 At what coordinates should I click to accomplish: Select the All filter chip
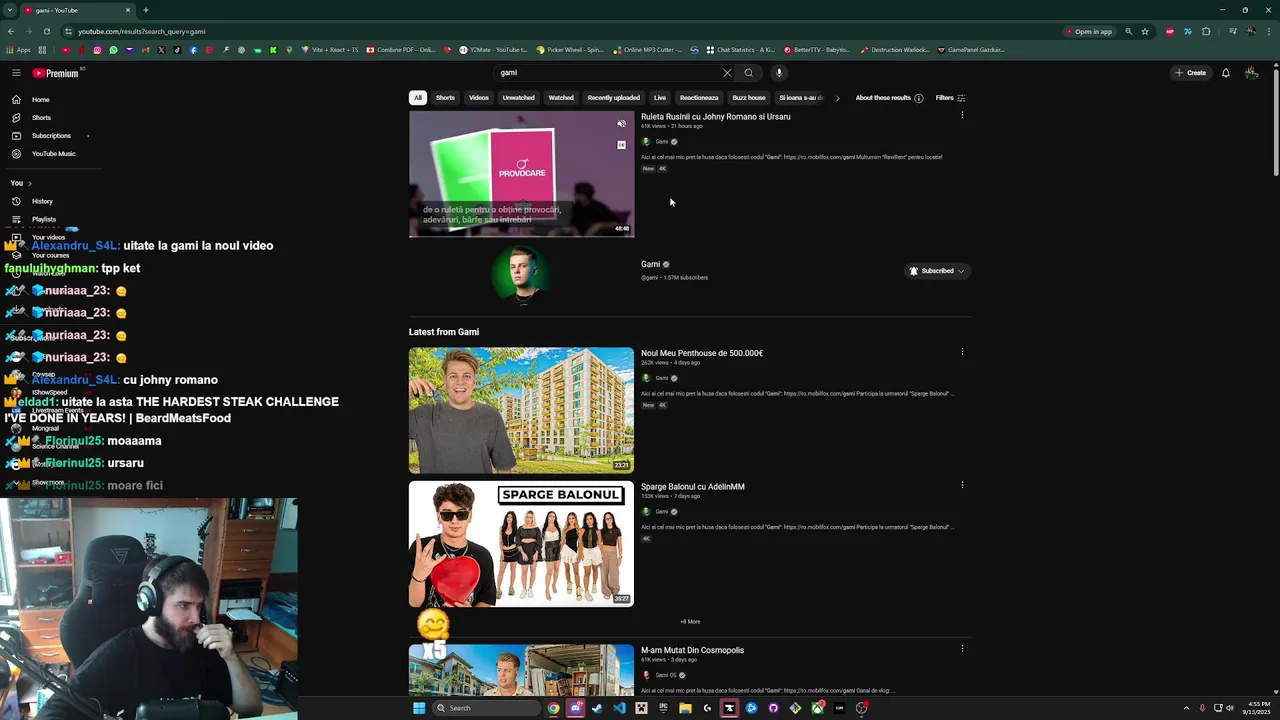coord(418,98)
